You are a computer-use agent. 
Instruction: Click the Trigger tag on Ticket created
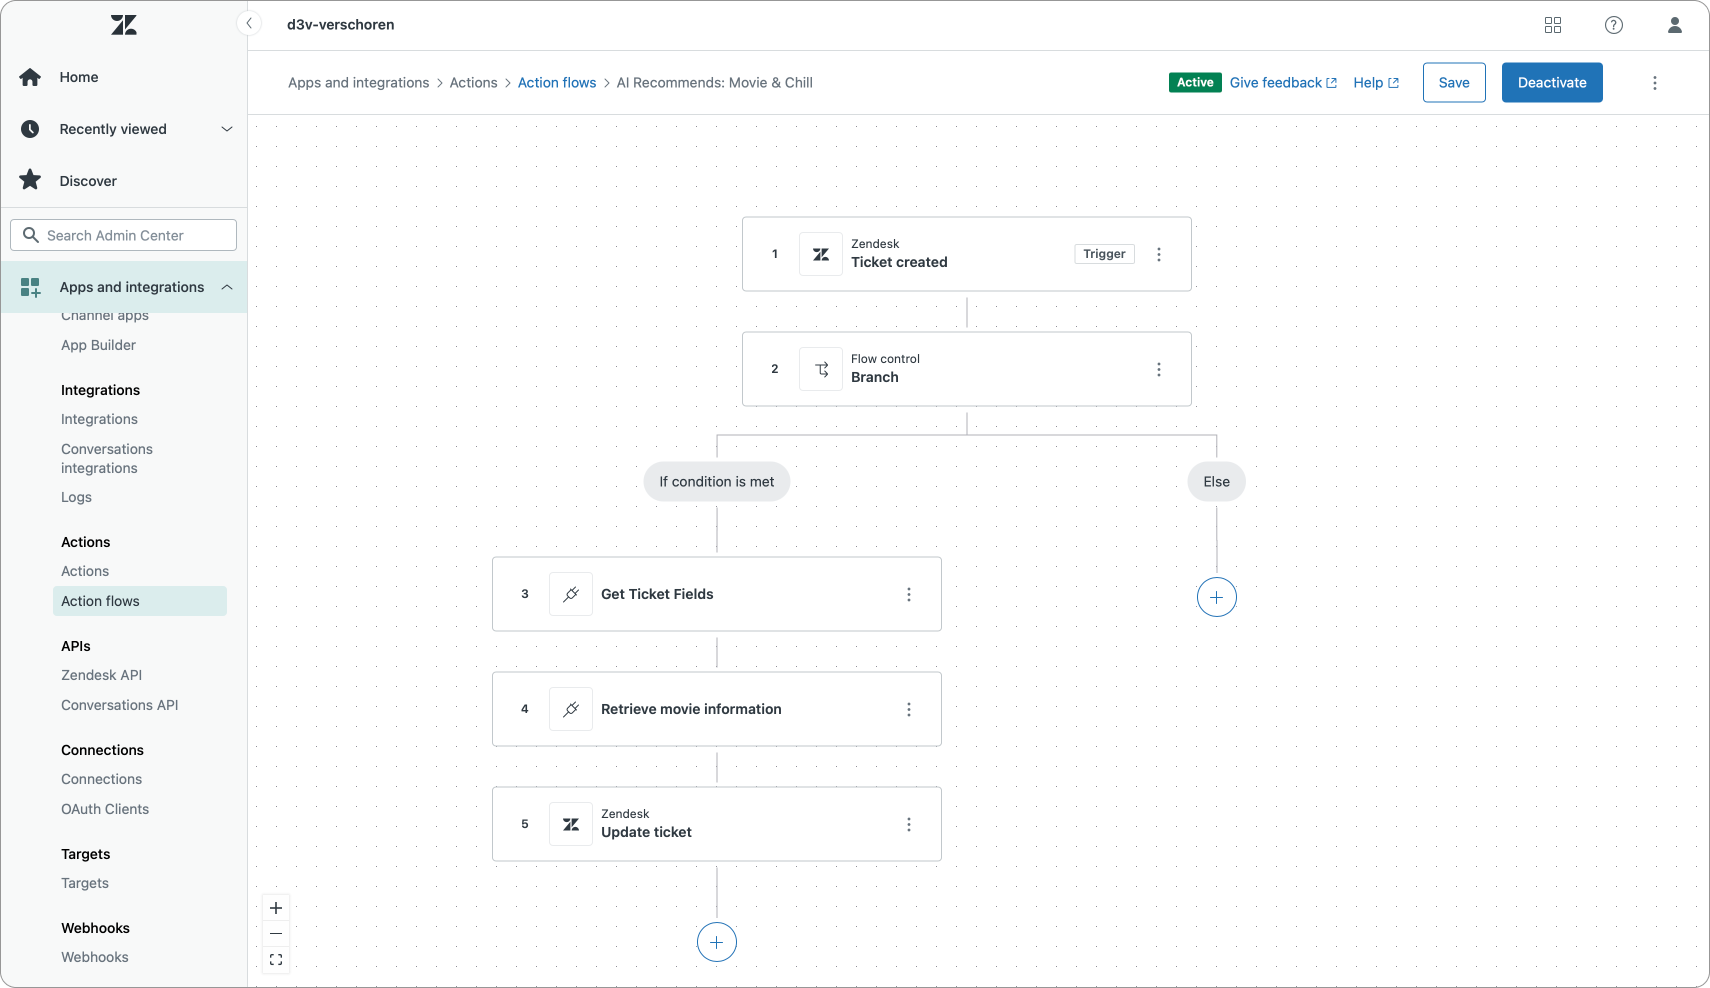coord(1105,254)
